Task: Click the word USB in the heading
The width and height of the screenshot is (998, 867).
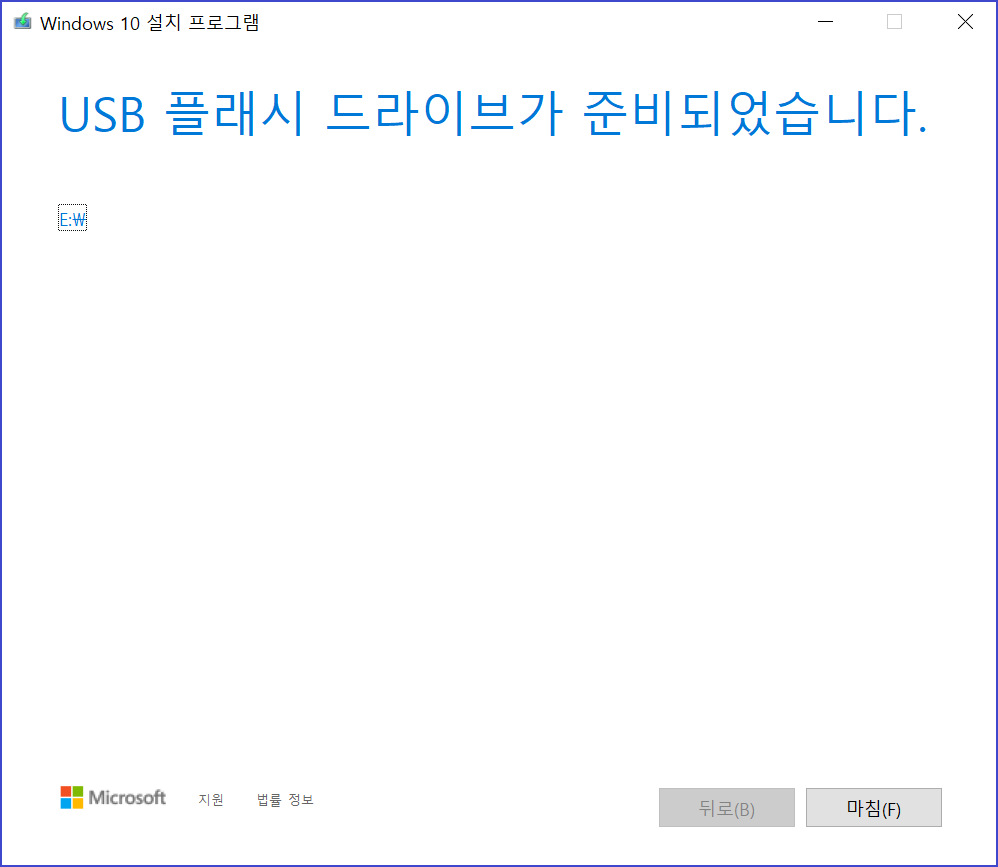Action: click(x=102, y=115)
